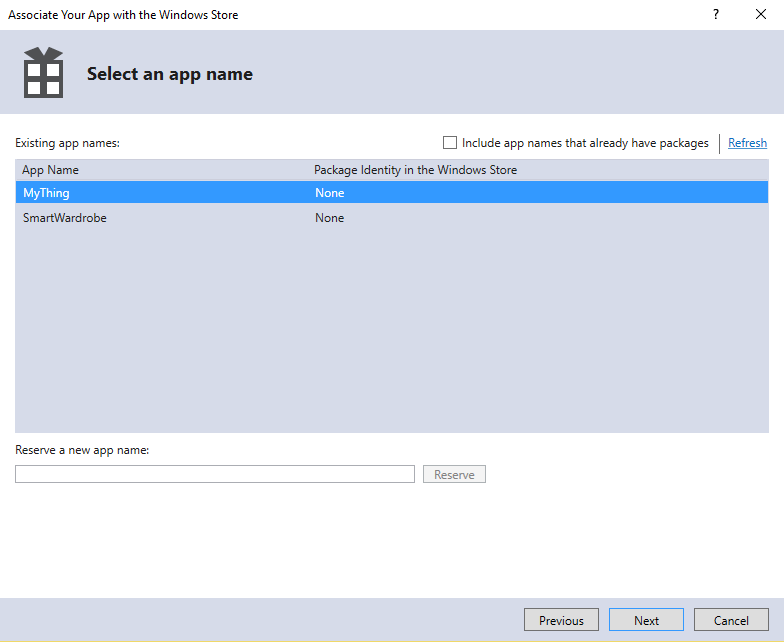Select the MyThing app name row

coord(47,193)
